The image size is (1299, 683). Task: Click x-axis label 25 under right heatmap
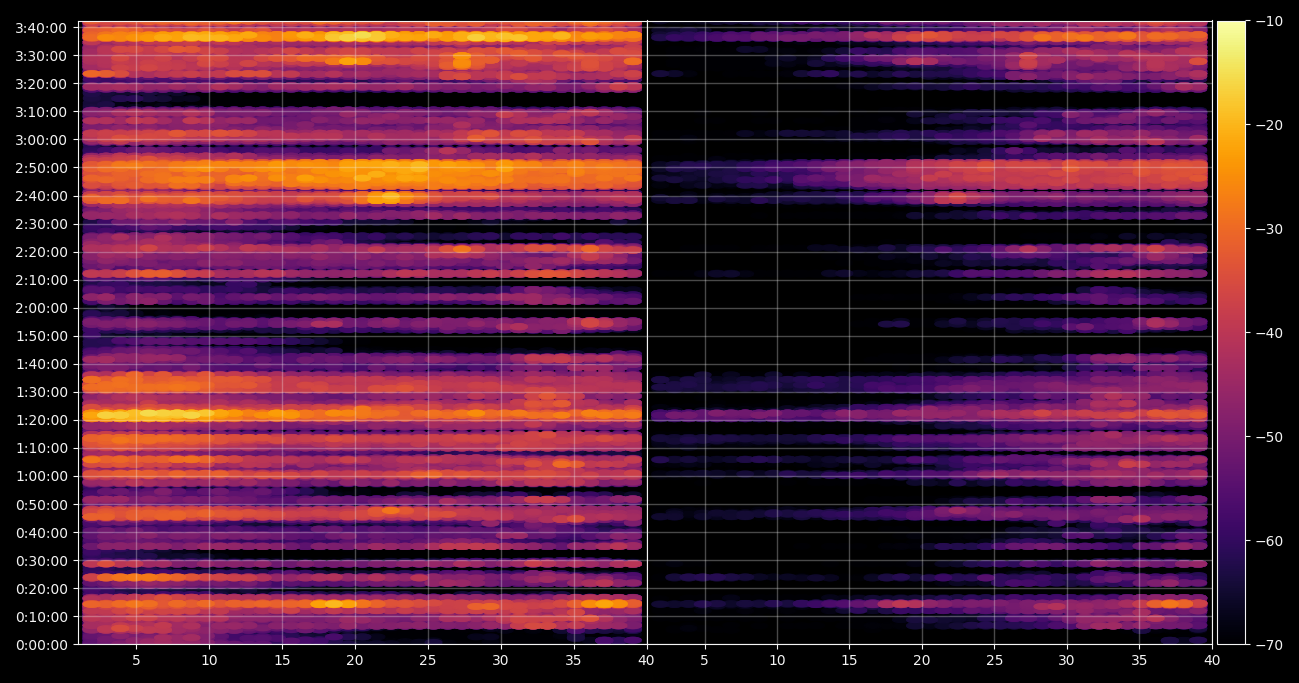point(995,660)
